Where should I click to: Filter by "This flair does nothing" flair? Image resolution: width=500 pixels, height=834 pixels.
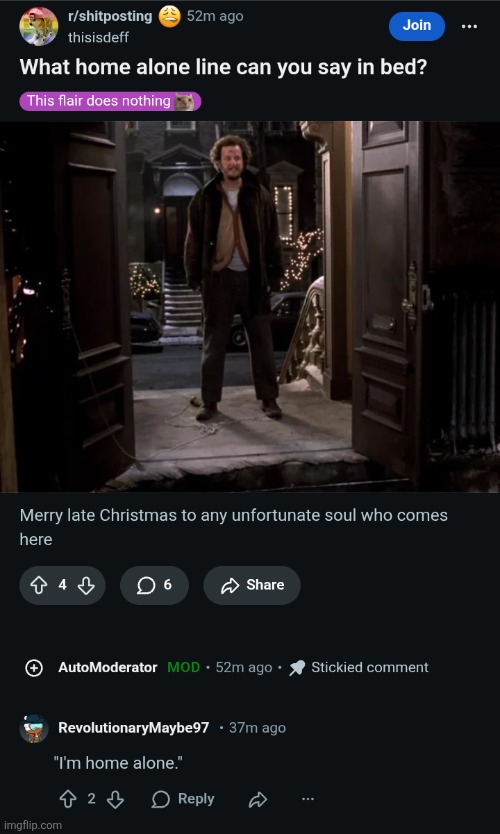(111, 101)
